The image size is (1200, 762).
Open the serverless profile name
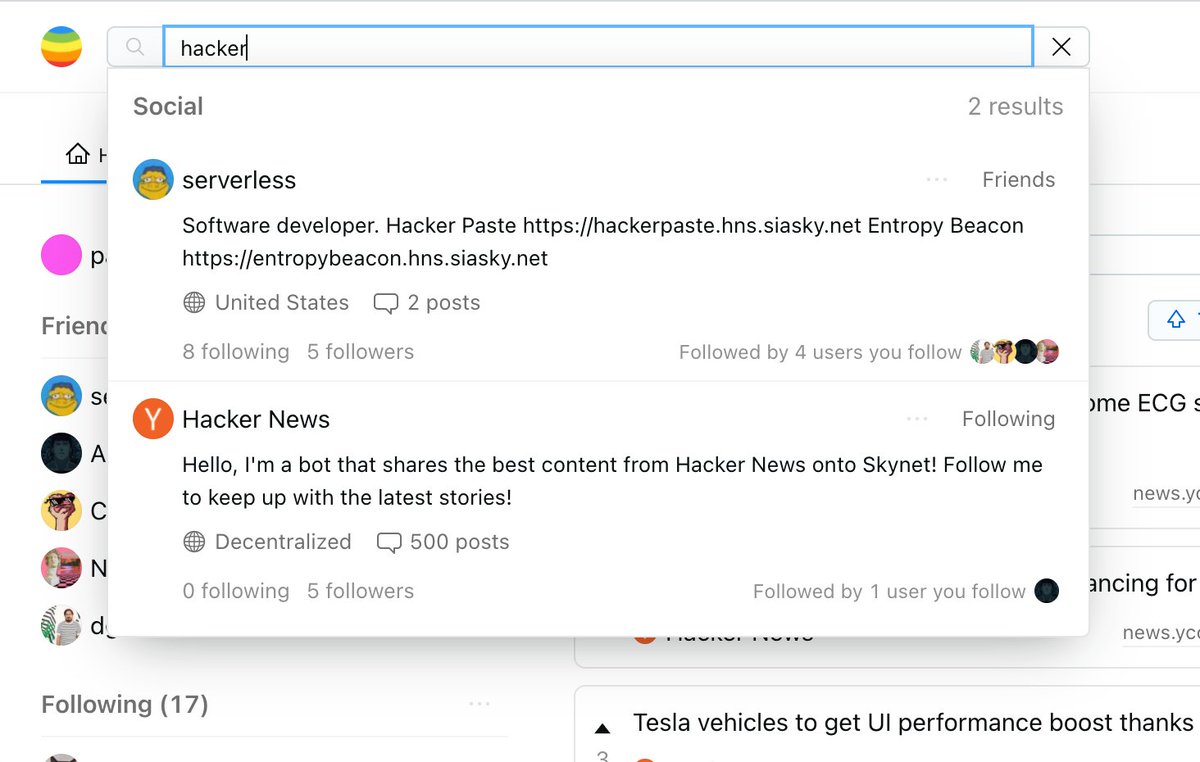coord(239,180)
